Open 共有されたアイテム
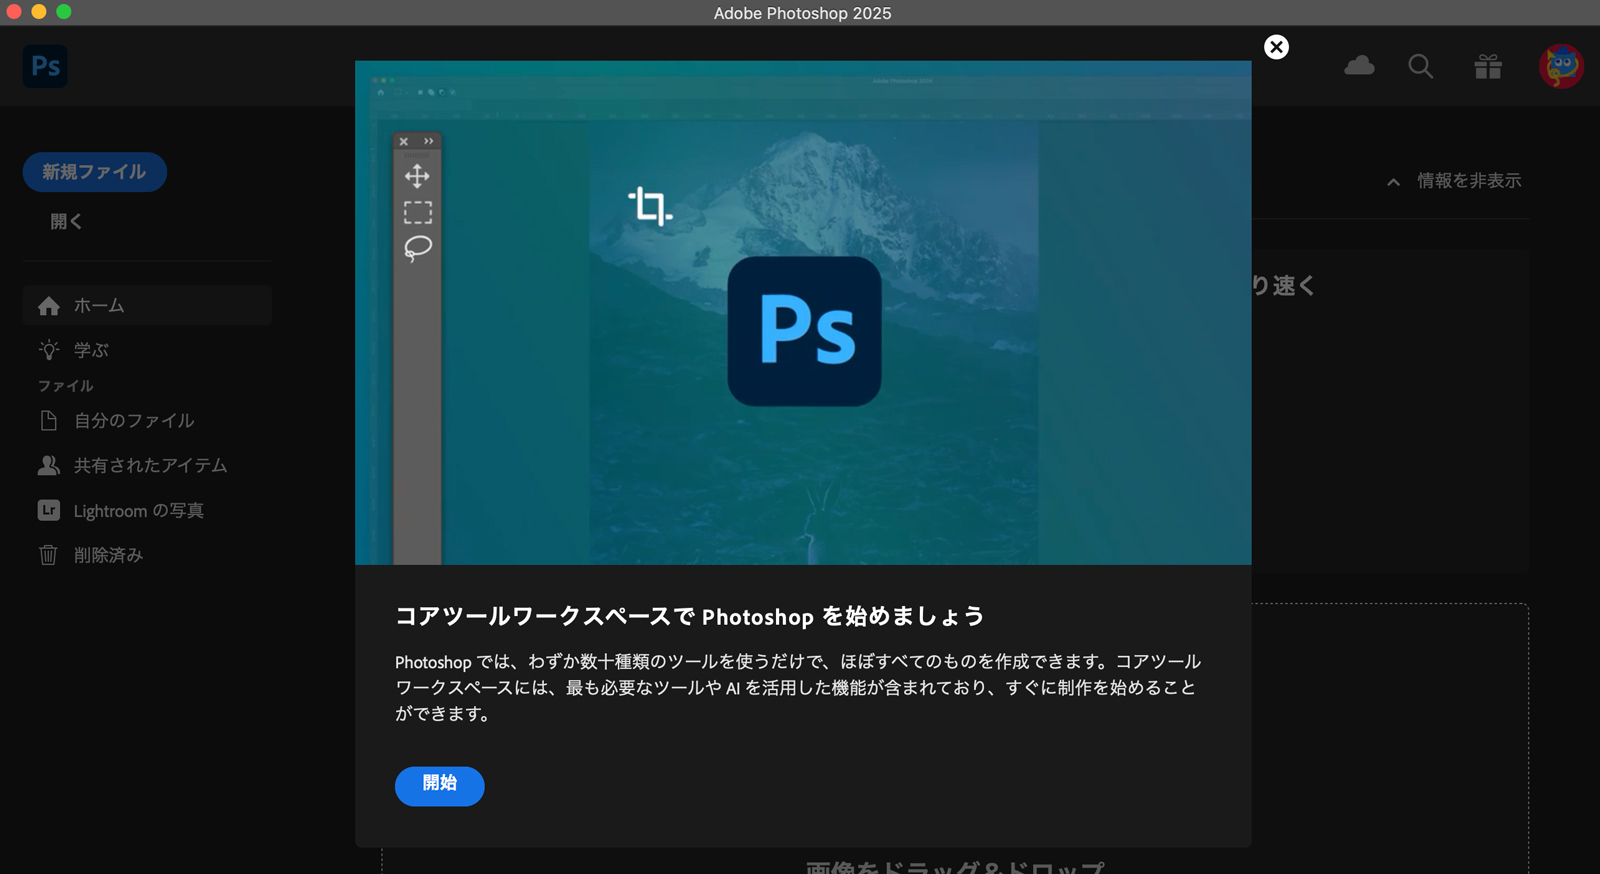The height and width of the screenshot is (874, 1600). [150, 466]
